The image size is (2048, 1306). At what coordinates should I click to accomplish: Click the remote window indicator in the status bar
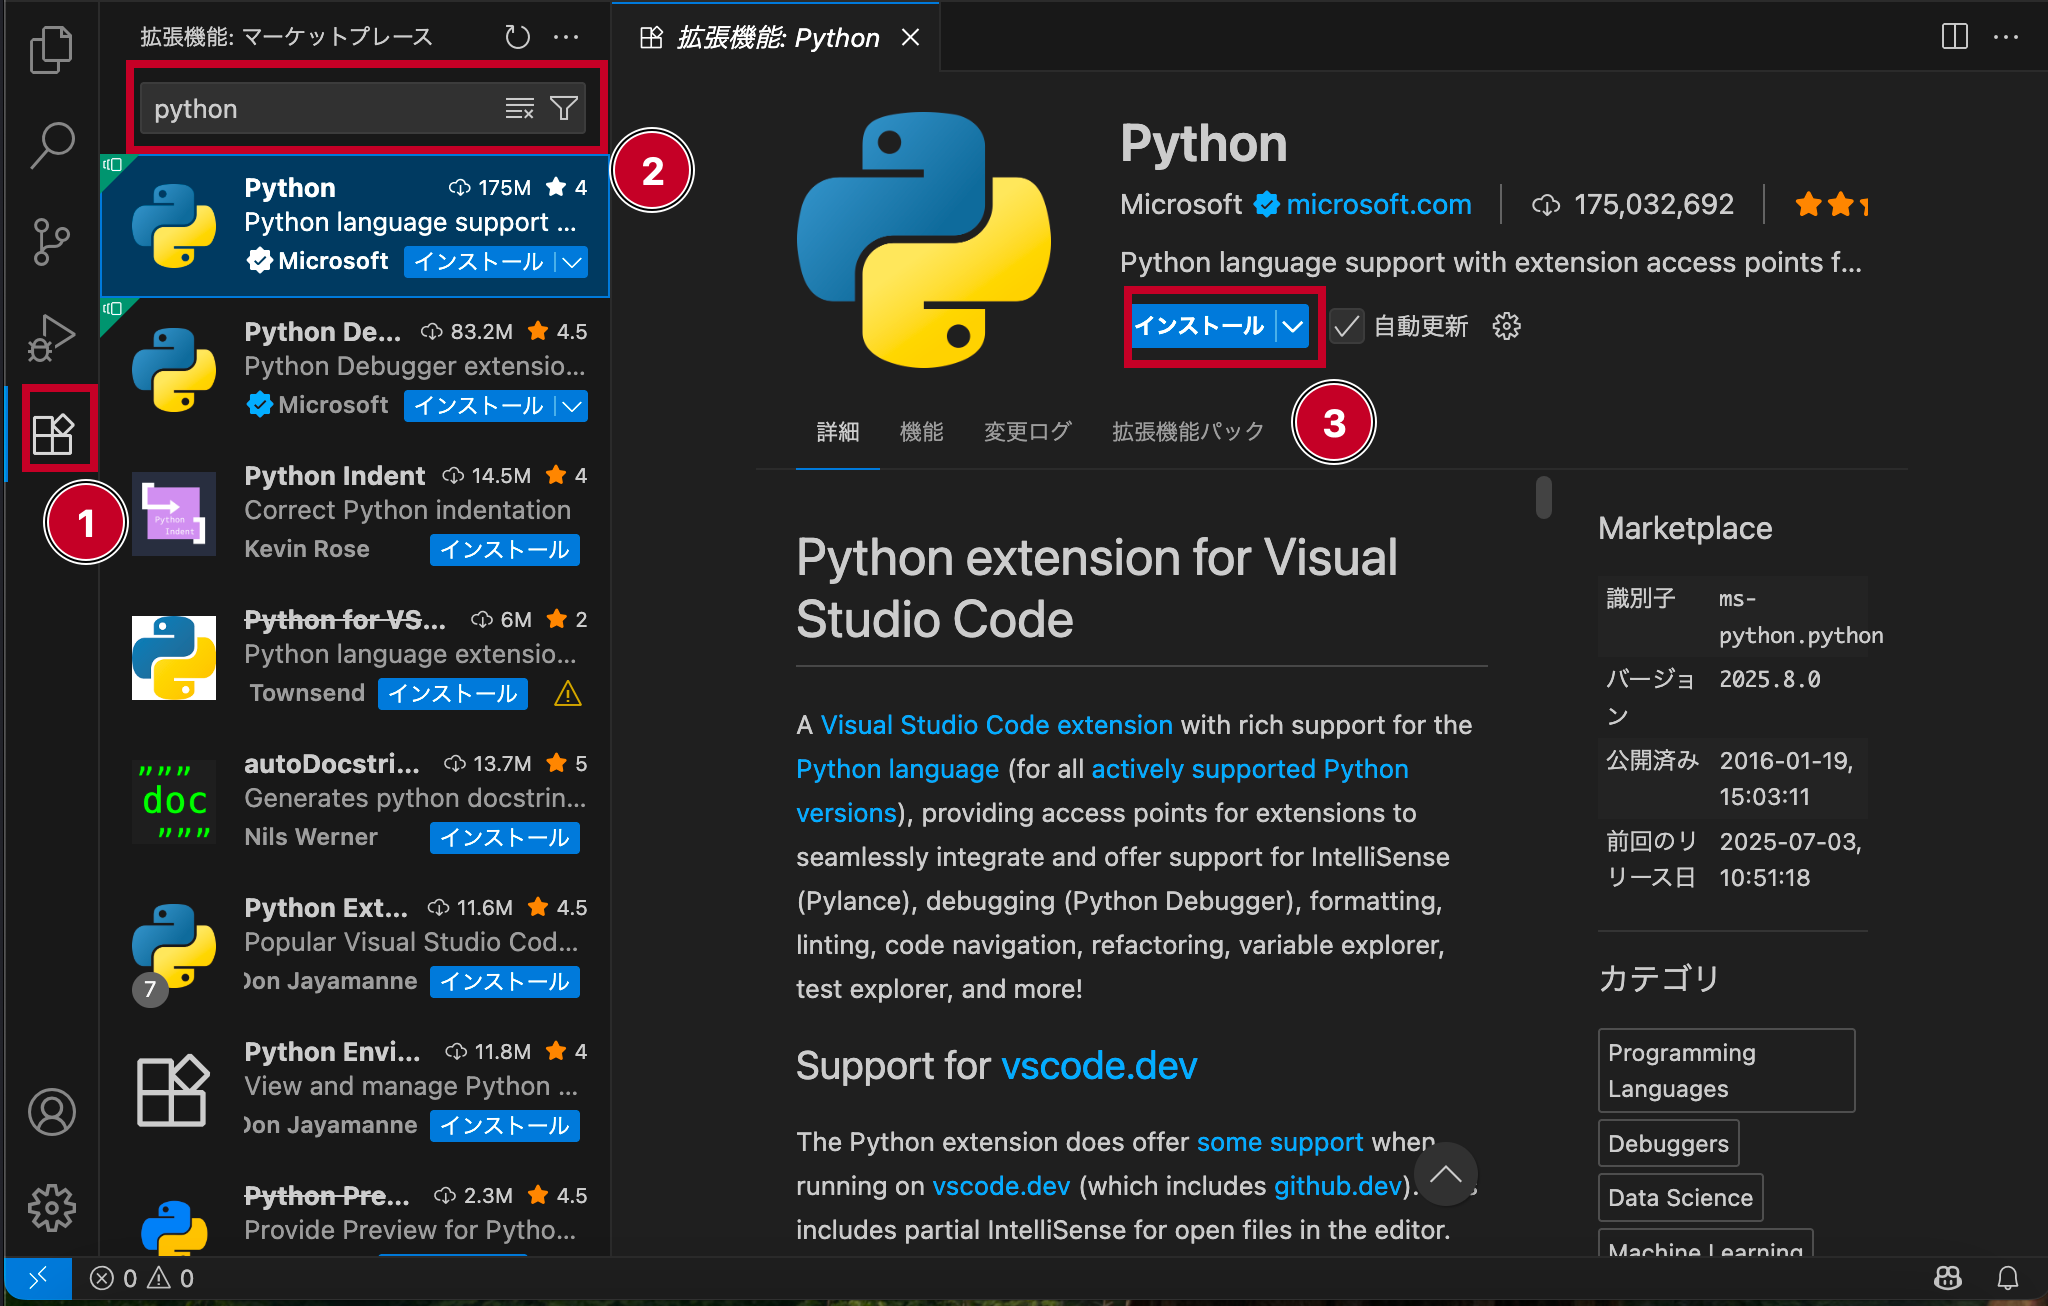click(x=37, y=1278)
